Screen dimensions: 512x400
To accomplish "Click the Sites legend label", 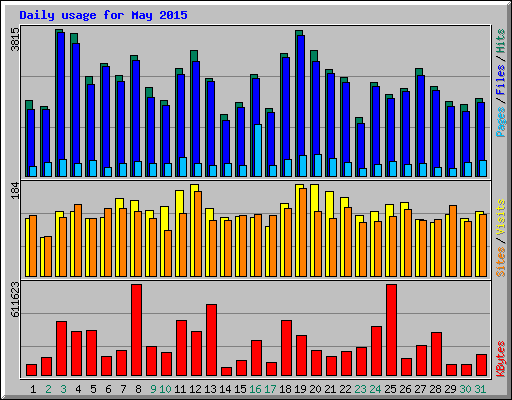I will 501,262.
